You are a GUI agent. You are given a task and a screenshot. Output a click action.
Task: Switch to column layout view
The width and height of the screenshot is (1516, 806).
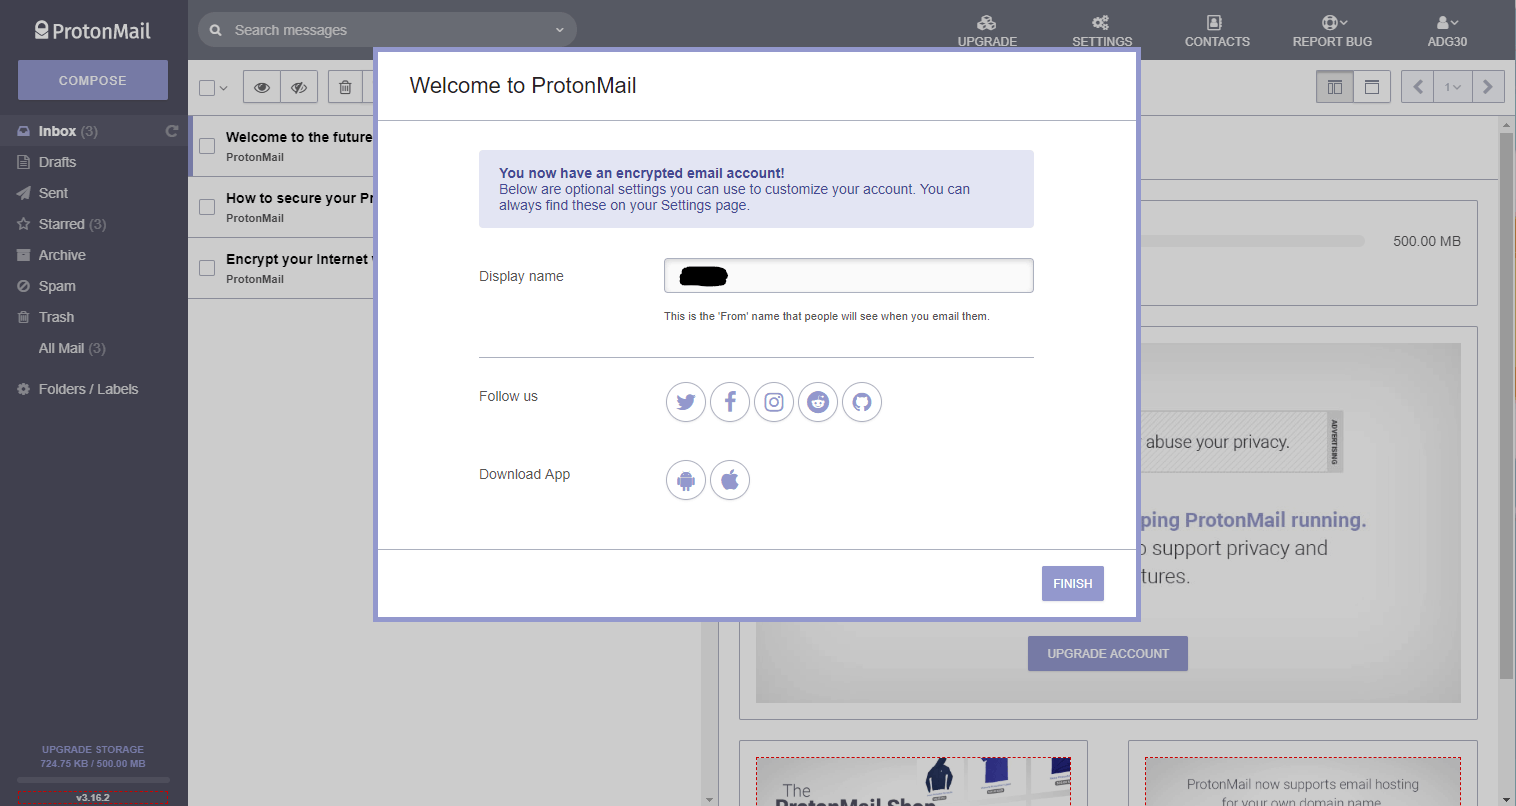(x=1335, y=87)
